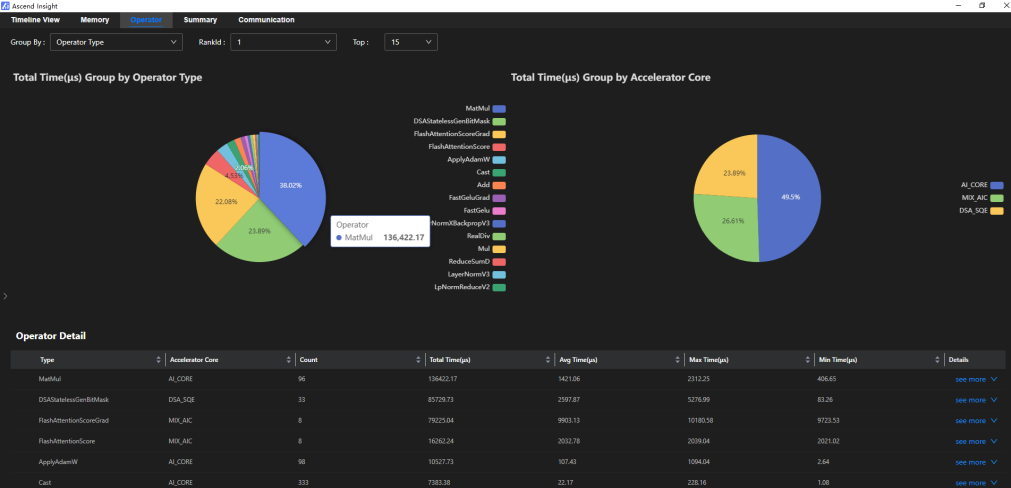Open the Top 15 dropdown
The width and height of the screenshot is (1011, 488).
click(x=411, y=43)
